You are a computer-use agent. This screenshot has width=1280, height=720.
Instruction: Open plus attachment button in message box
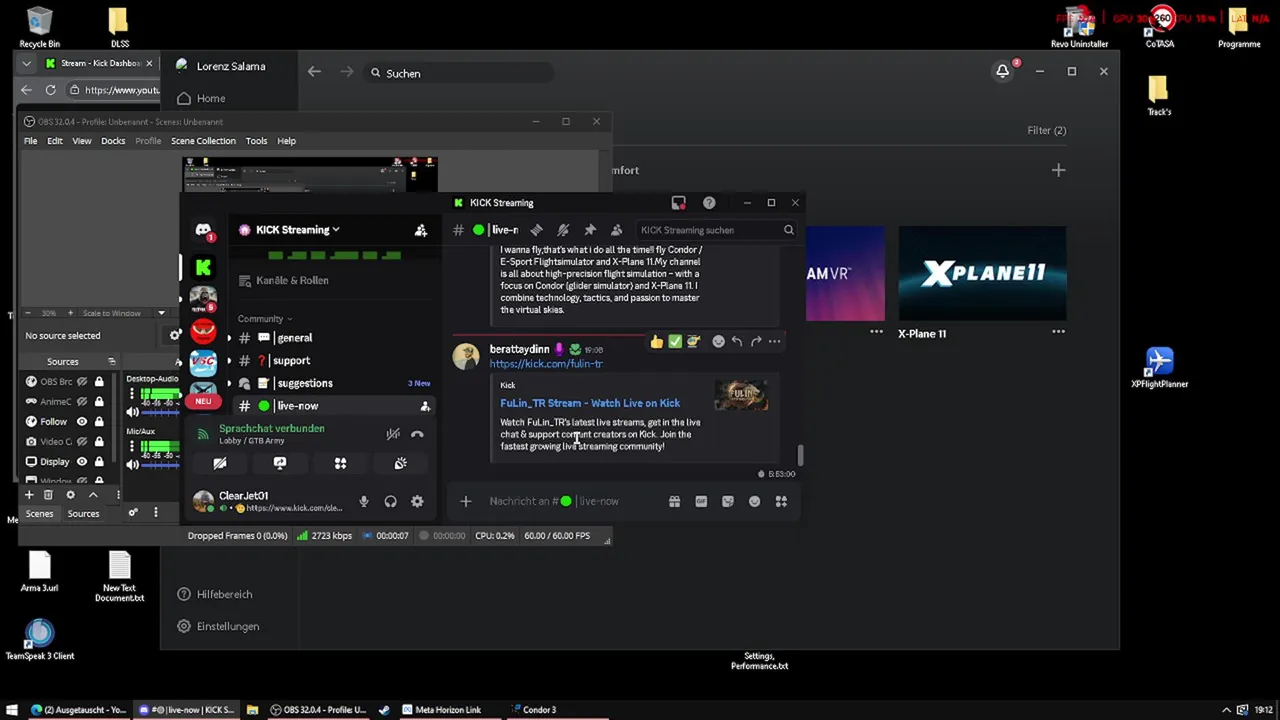[x=465, y=501]
